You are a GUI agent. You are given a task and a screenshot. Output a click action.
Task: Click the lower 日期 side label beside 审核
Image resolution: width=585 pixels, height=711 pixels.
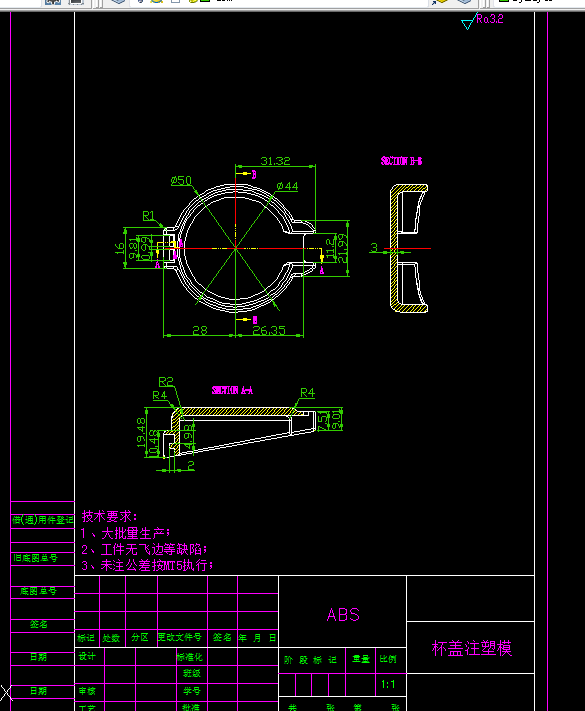tap(39, 691)
